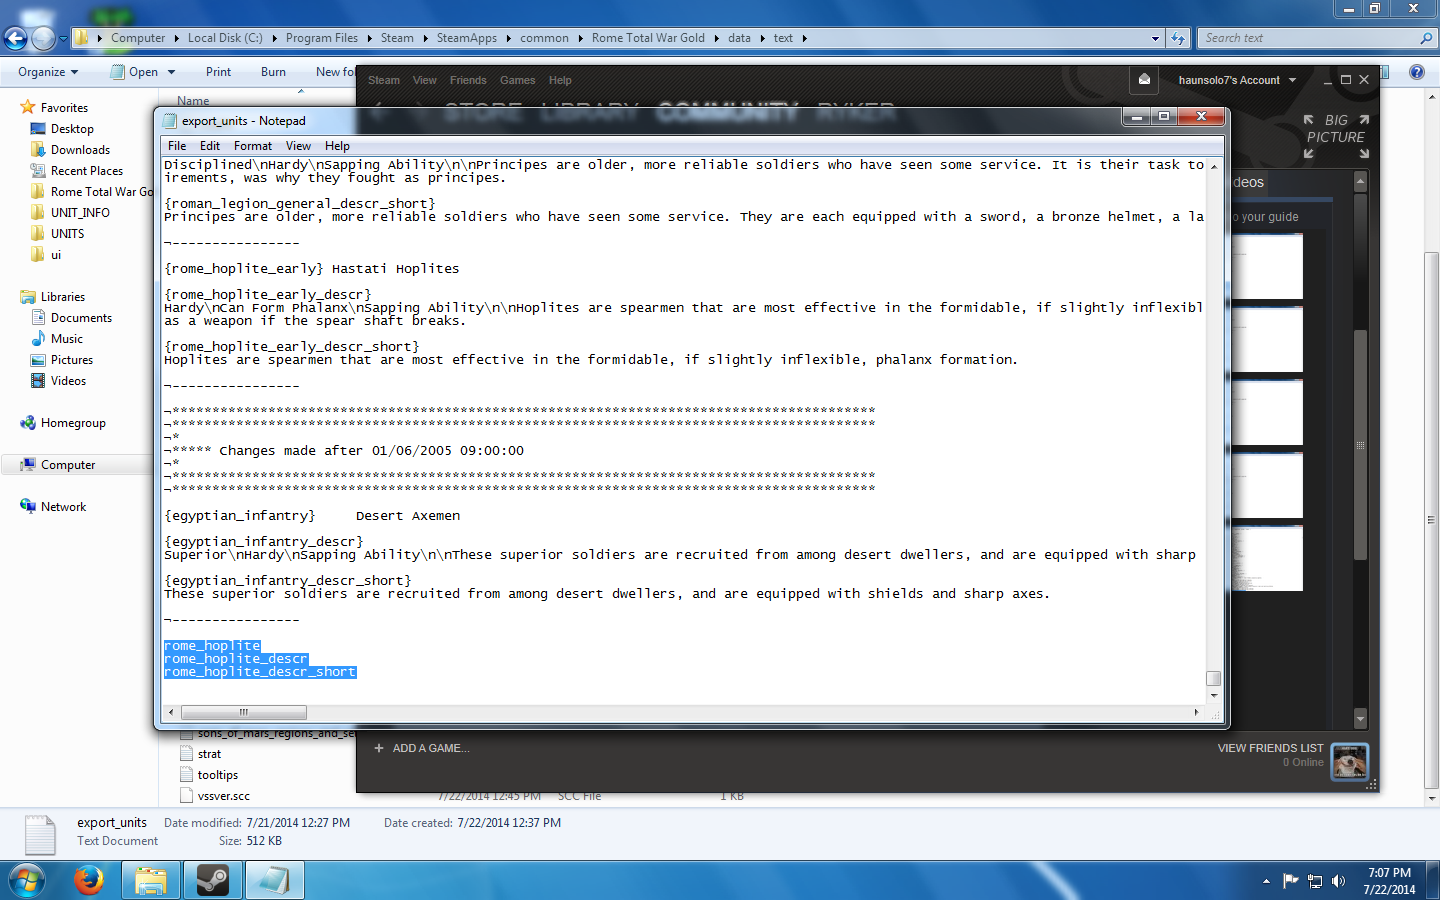
Task: Switch to Notepad on the taskbar
Action: tap(275, 880)
